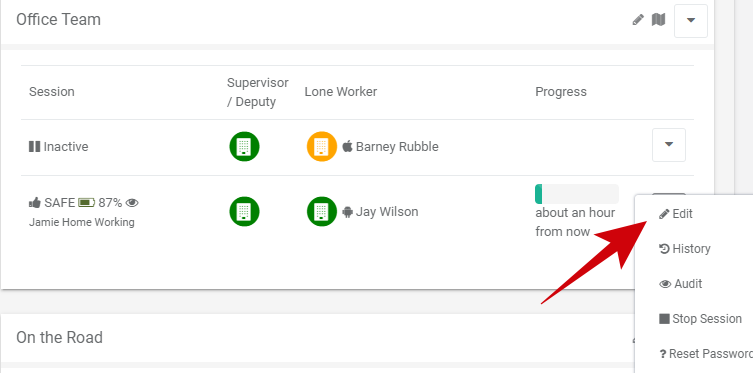Click Jay Wilson's green supervisor building icon
The image size is (753, 373).
(x=244, y=212)
